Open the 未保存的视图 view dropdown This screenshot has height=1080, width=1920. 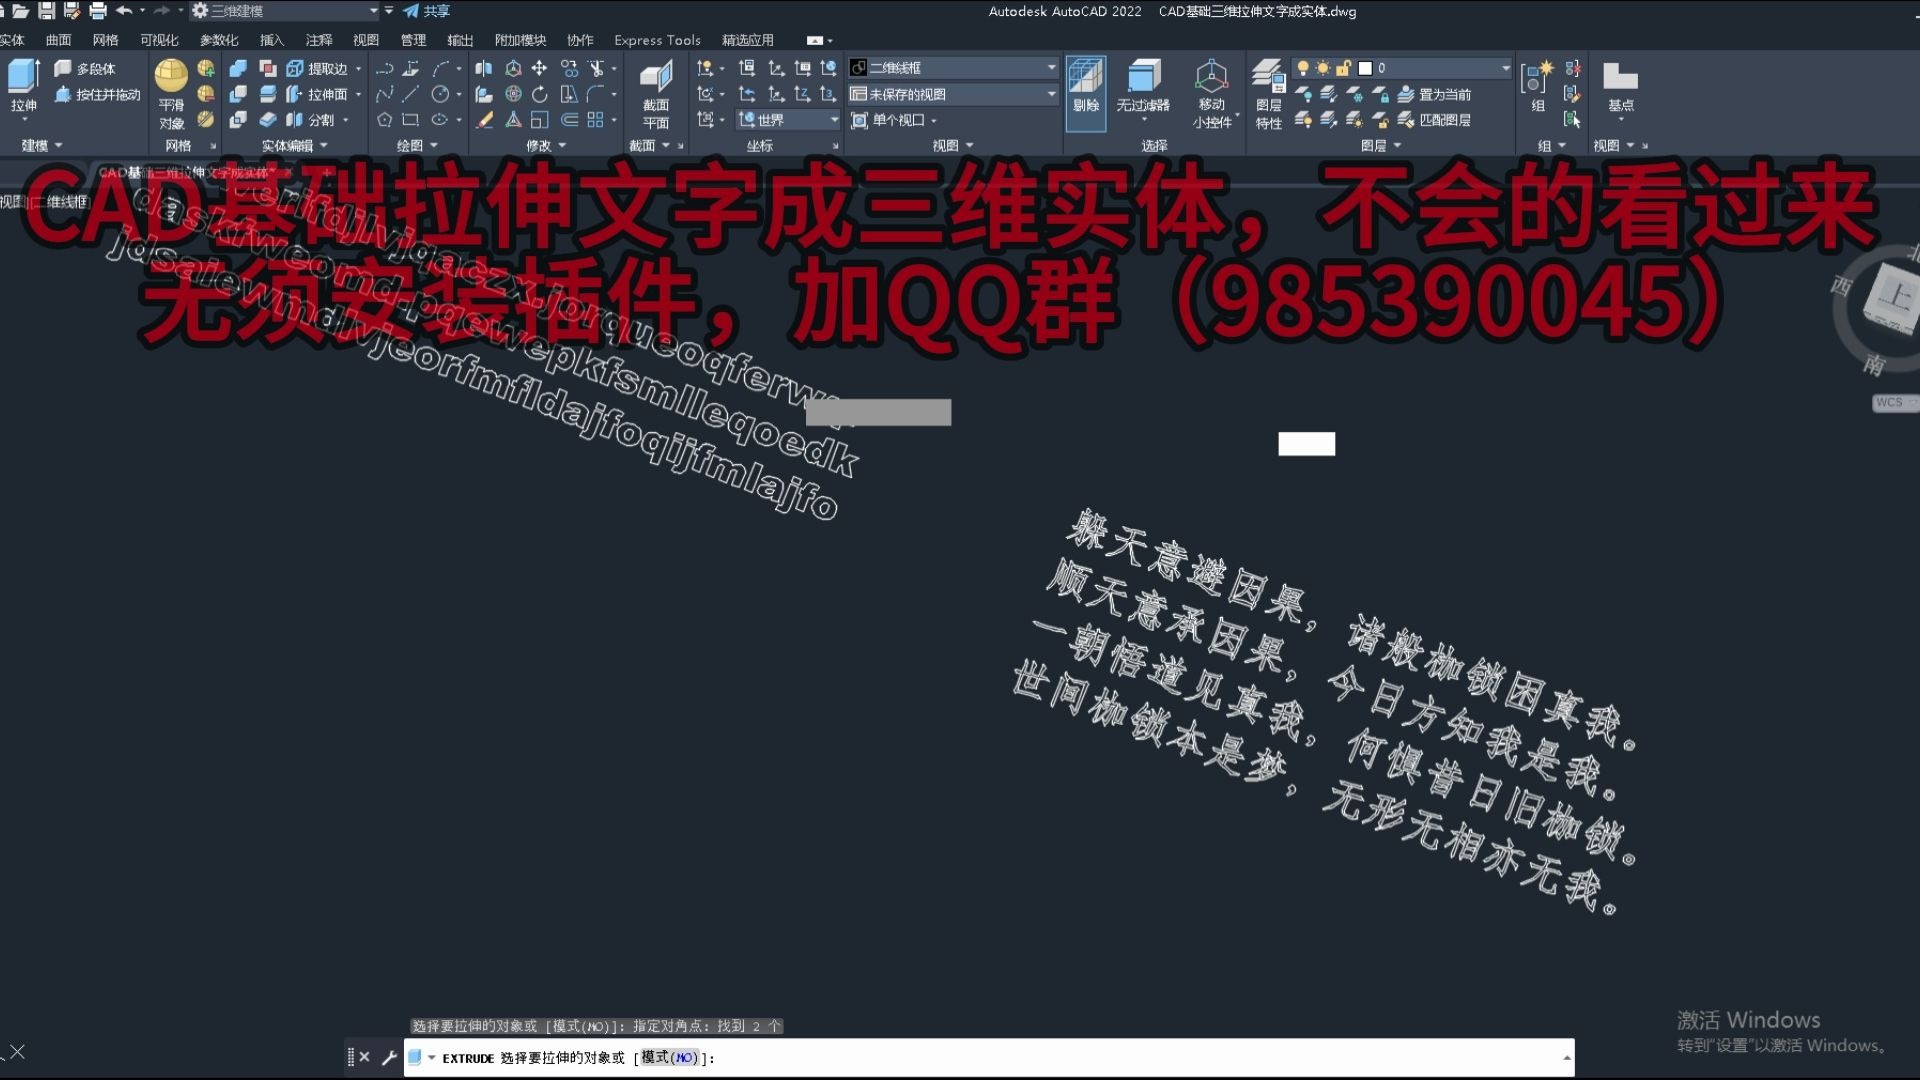[x=1050, y=93]
